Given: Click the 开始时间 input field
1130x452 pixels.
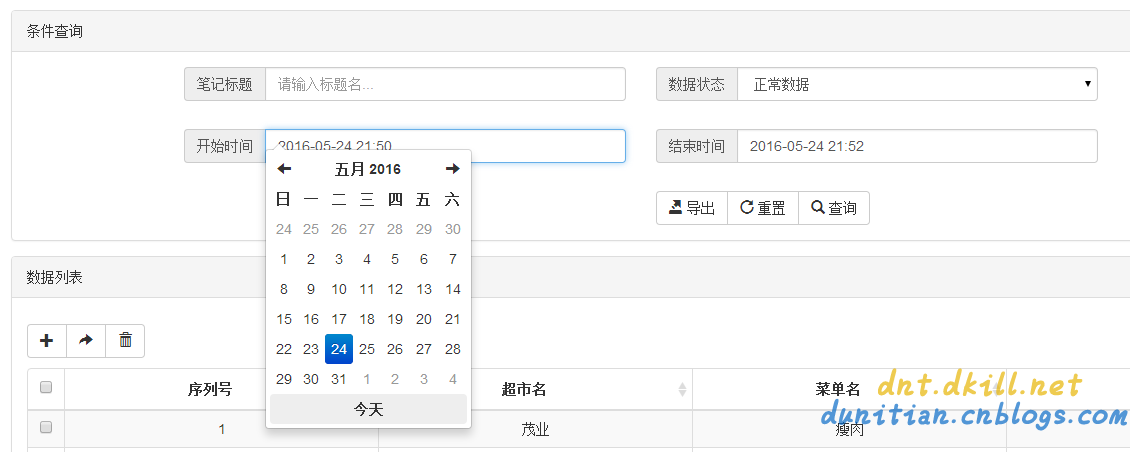Looking at the screenshot, I should (x=445, y=146).
